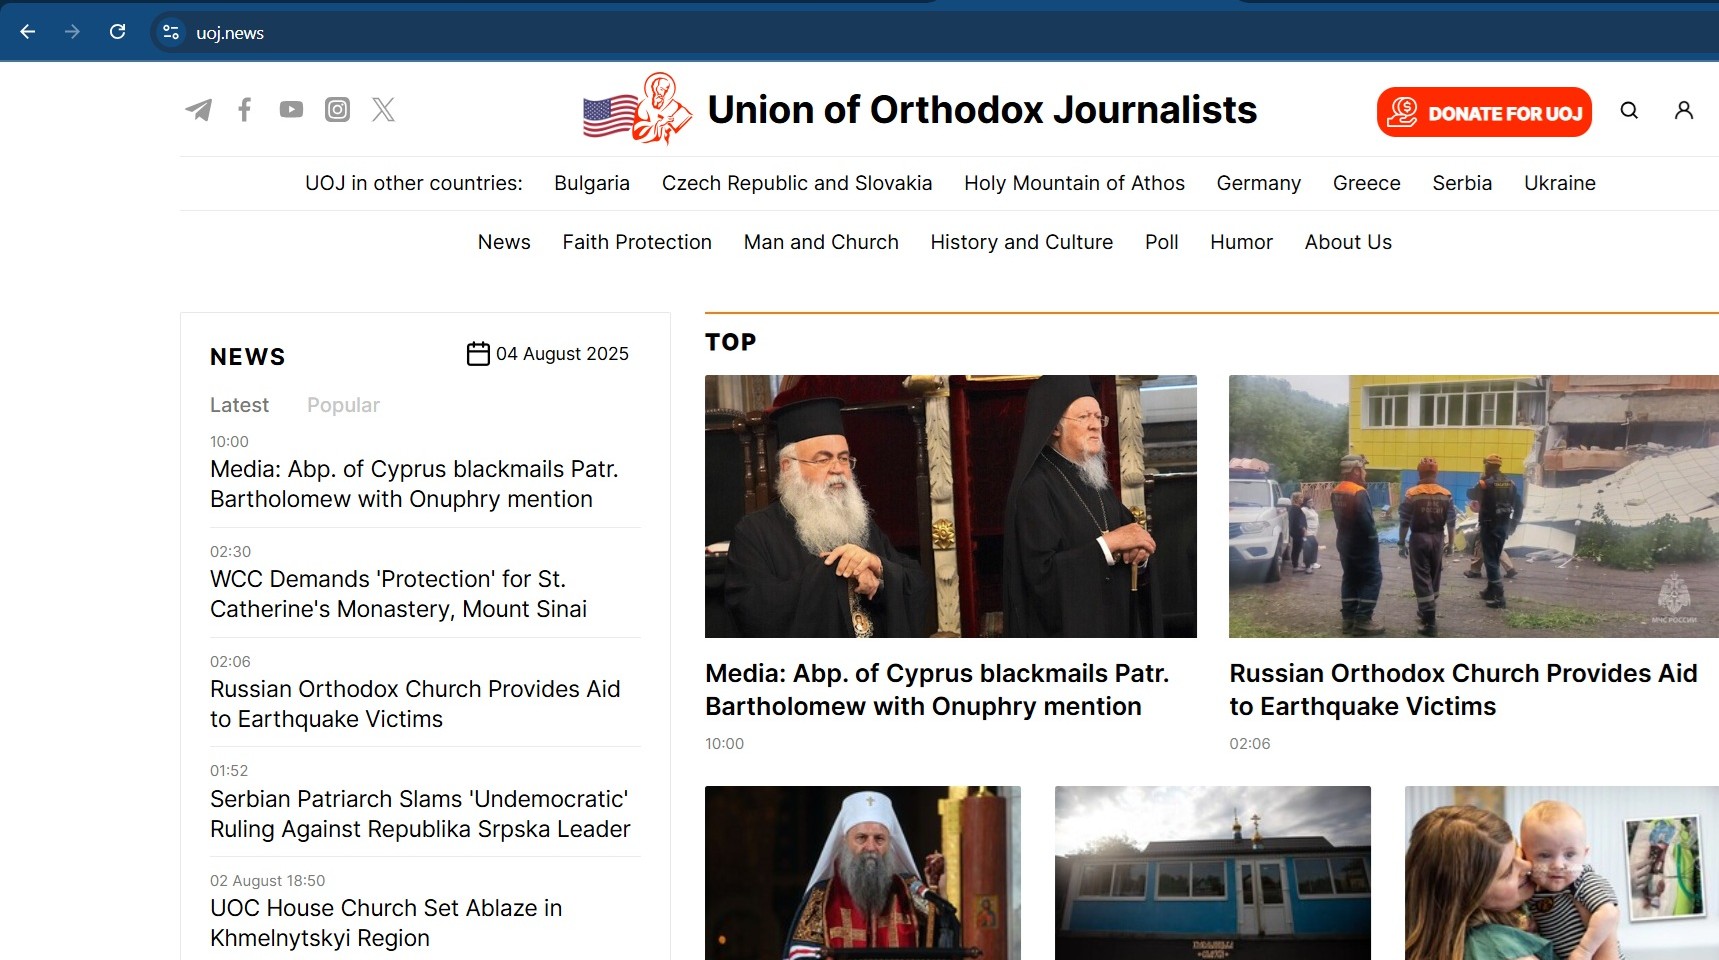Open the X social icon

coord(384,109)
